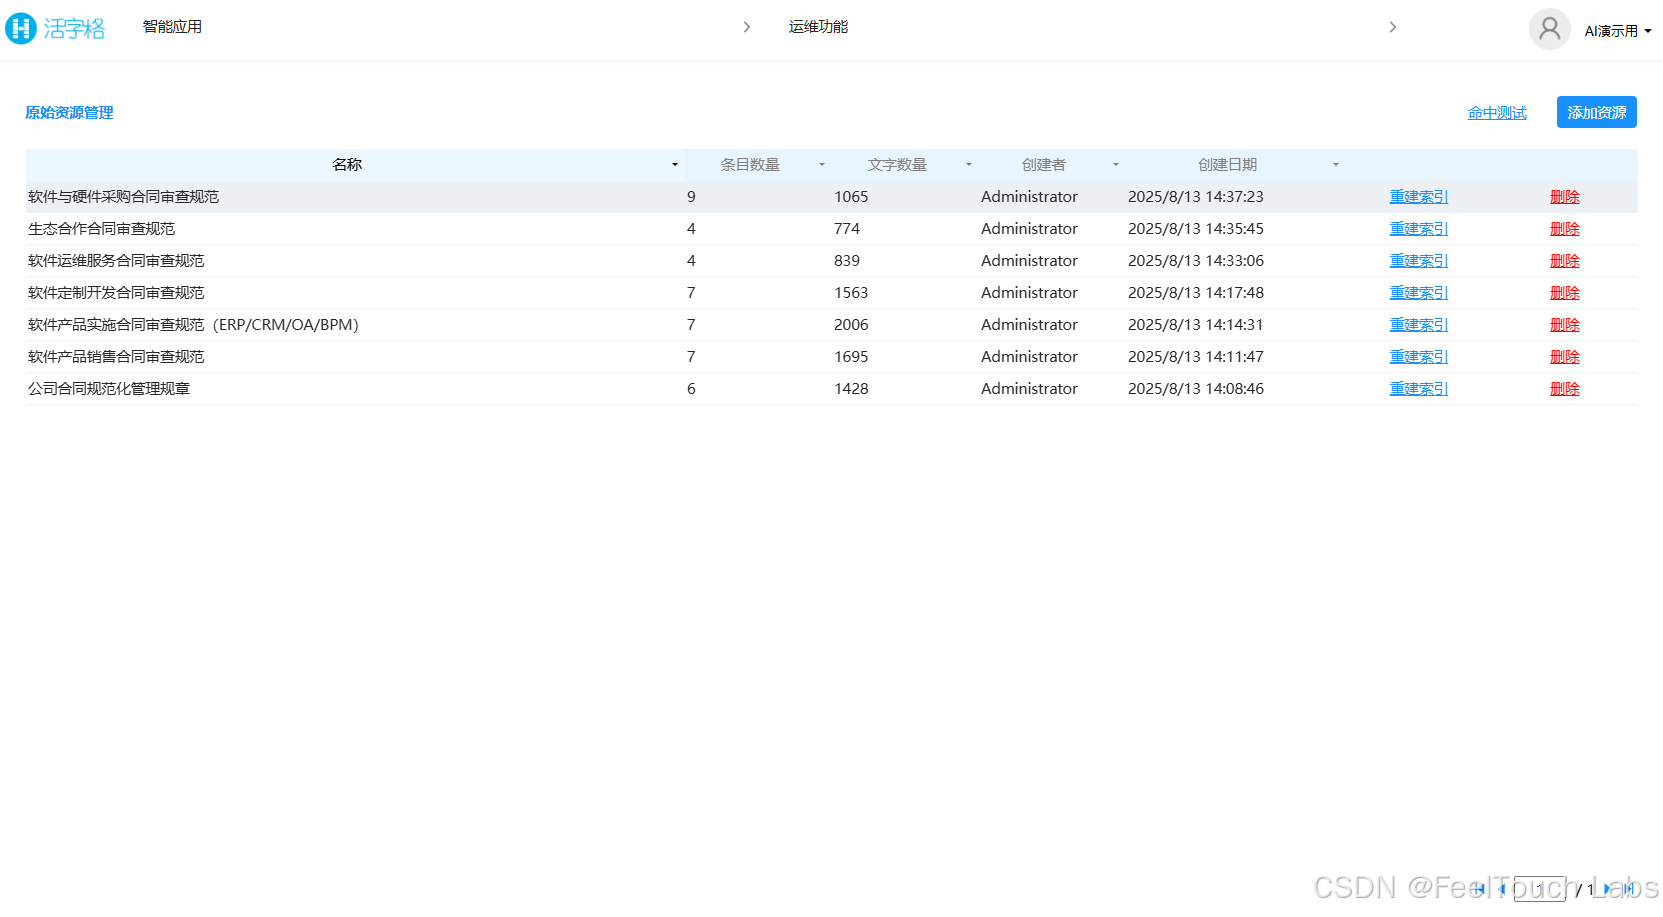This screenshot has width=1663, height=917.
Task: Open the 条目数量 column filter dropdown
Action: coord(822,165)
